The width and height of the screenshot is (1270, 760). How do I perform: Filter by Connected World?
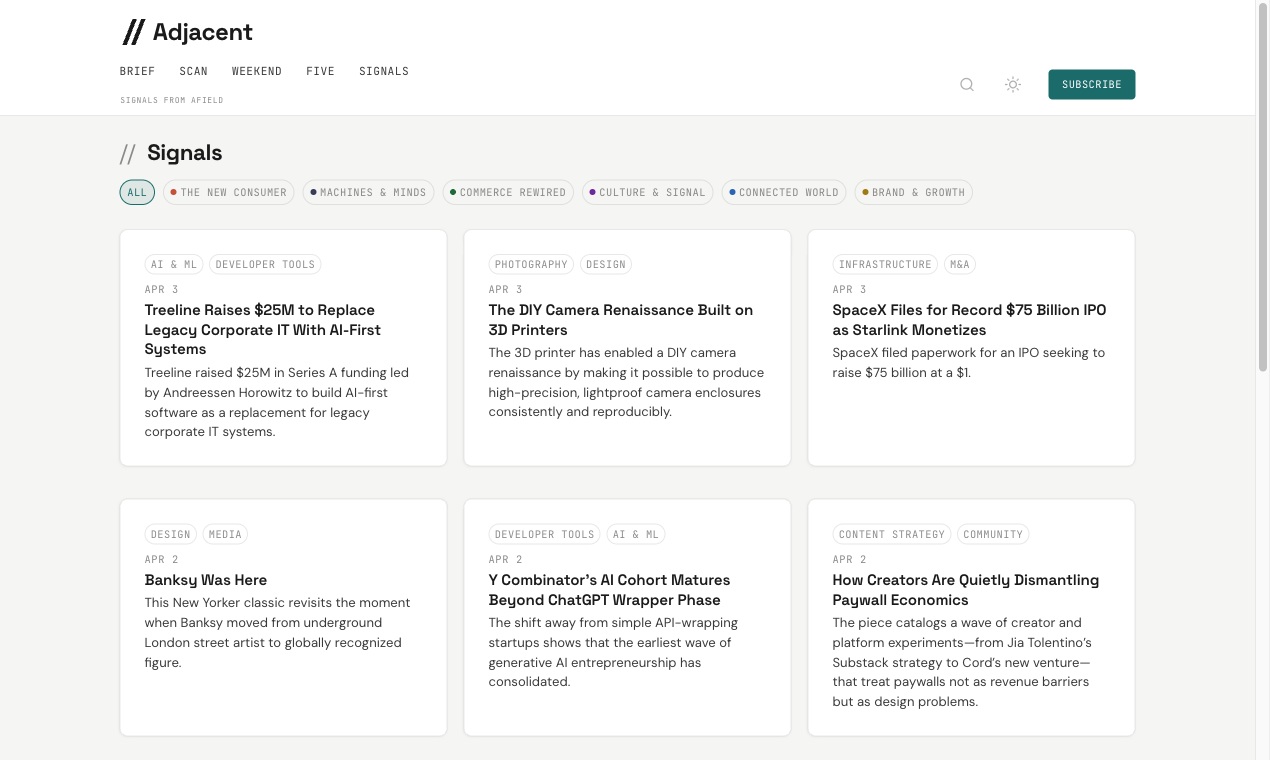tap(784, 192)
